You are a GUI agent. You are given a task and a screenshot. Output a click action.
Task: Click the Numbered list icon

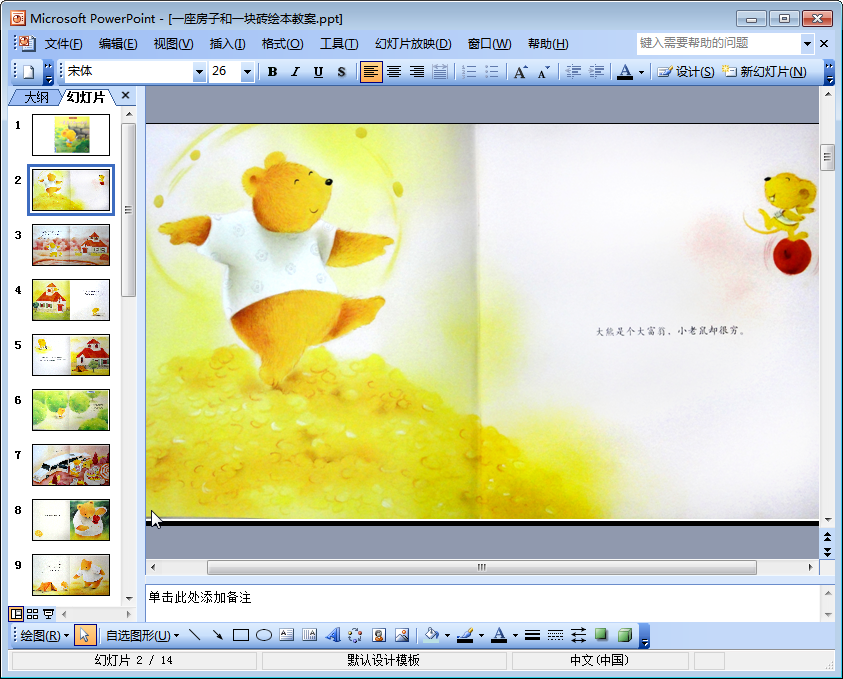pos(468,72)
